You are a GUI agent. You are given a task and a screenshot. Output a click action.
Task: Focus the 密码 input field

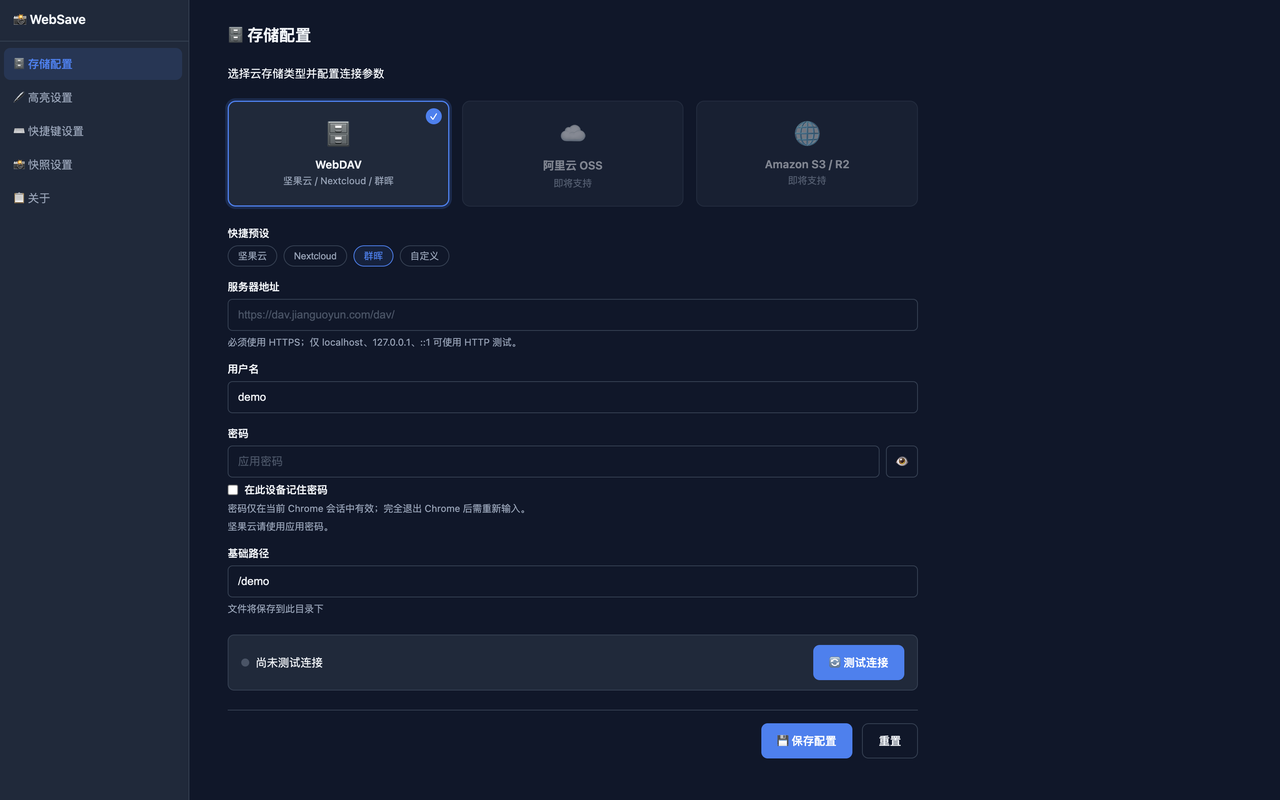click(x=553, y=461)
